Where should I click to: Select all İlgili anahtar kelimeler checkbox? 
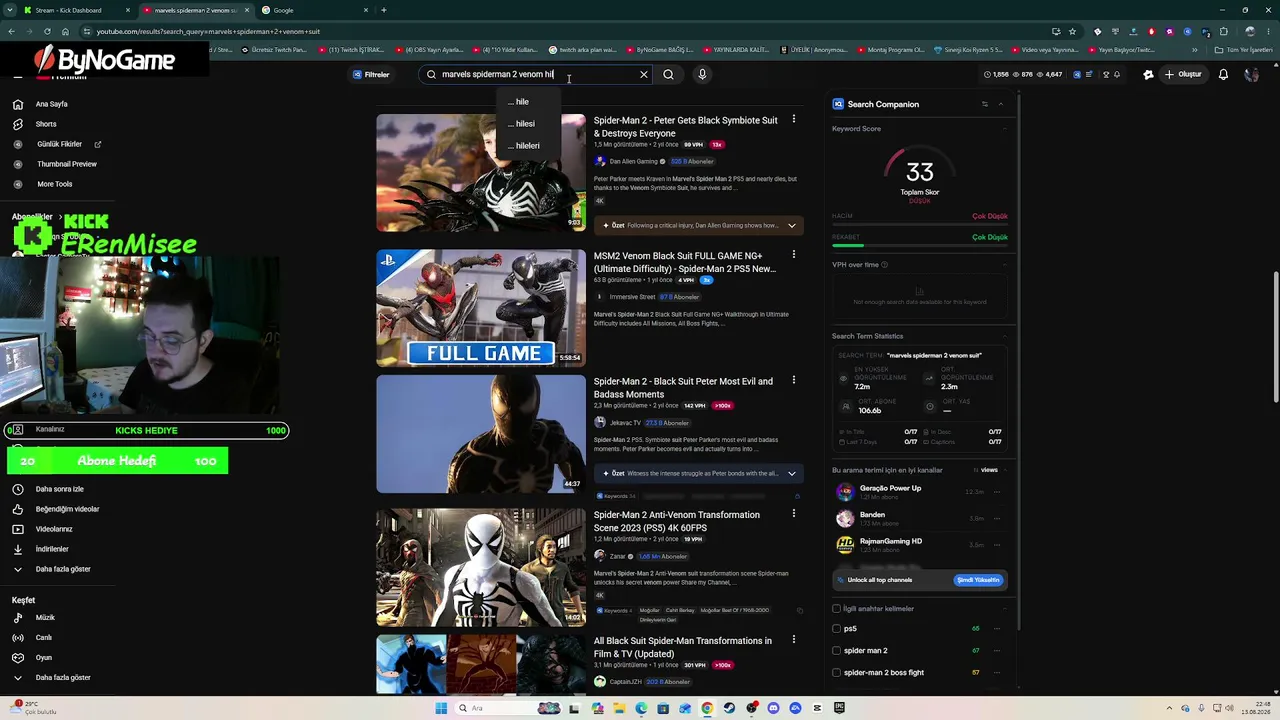[837, 609]
